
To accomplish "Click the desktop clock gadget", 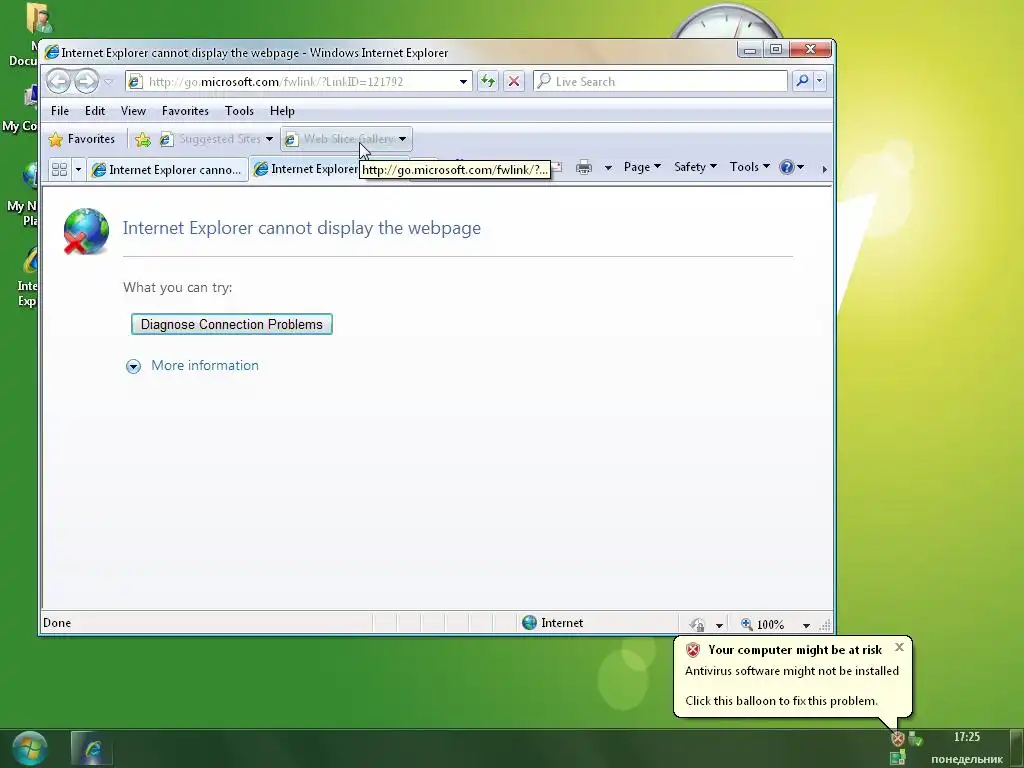I will (x=726, y=21).
